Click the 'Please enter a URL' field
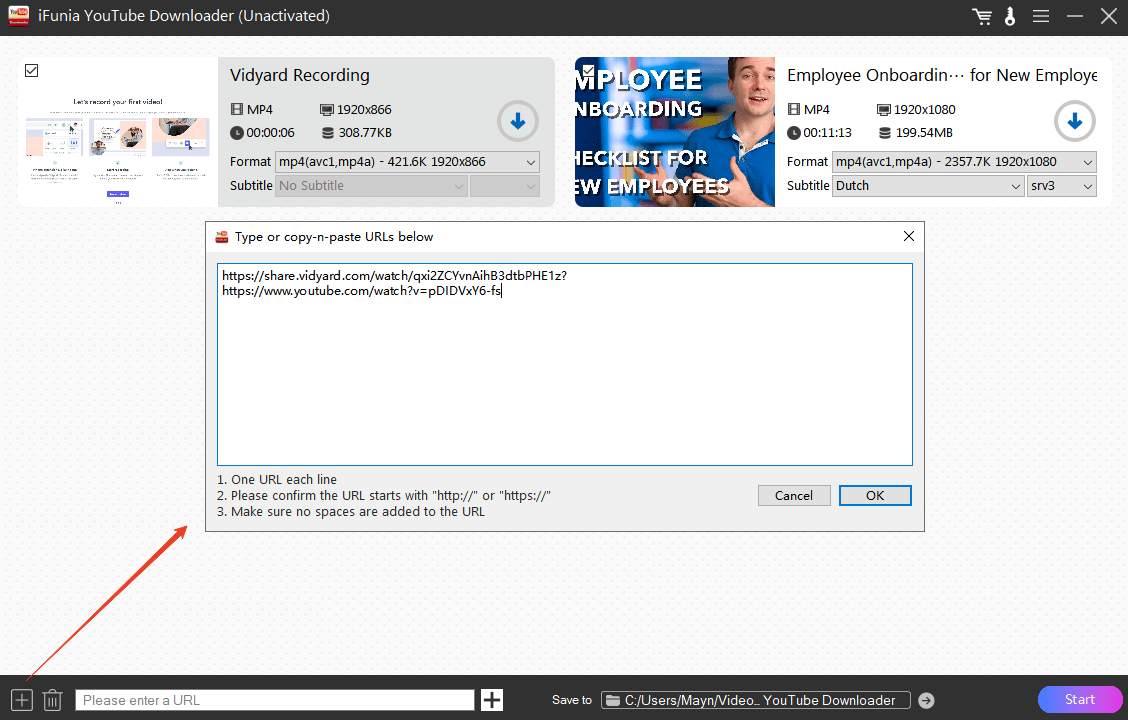Viewport: 1128px width, 720px height. point(275,700)
